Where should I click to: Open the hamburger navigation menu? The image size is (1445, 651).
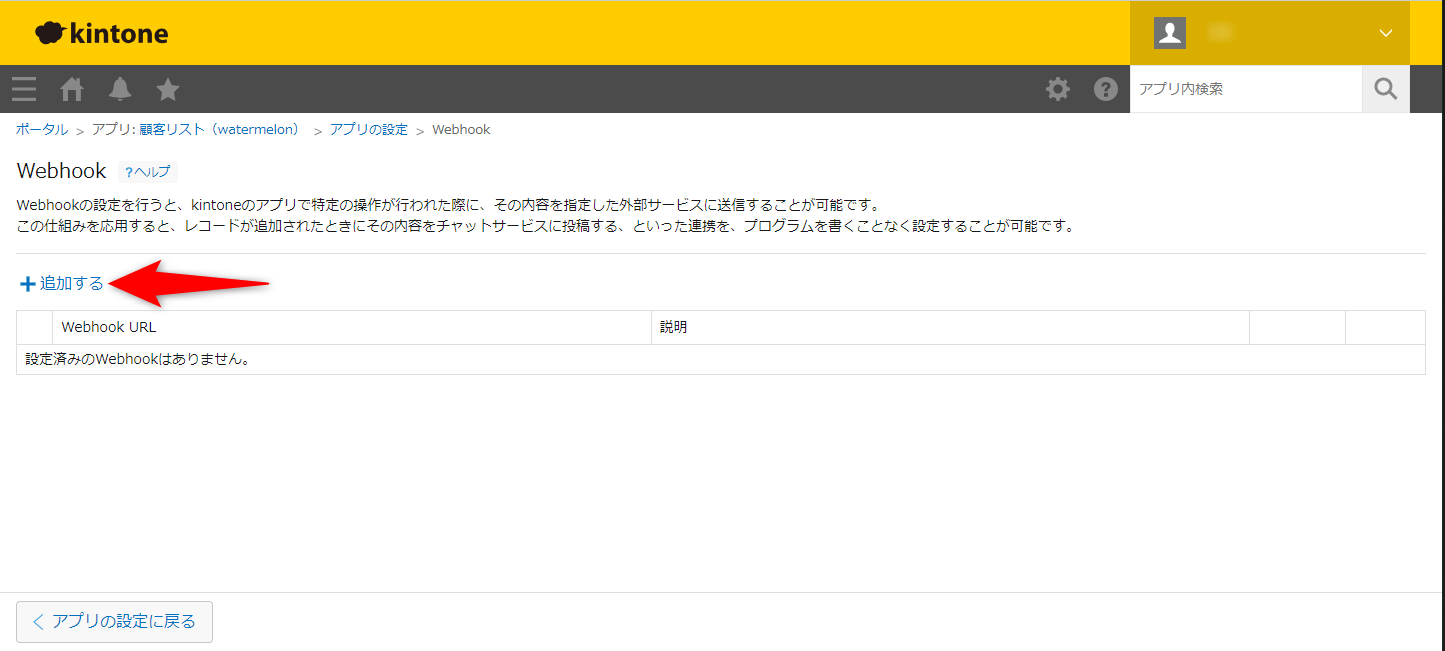pyautogui.click(x=24, y=89)
